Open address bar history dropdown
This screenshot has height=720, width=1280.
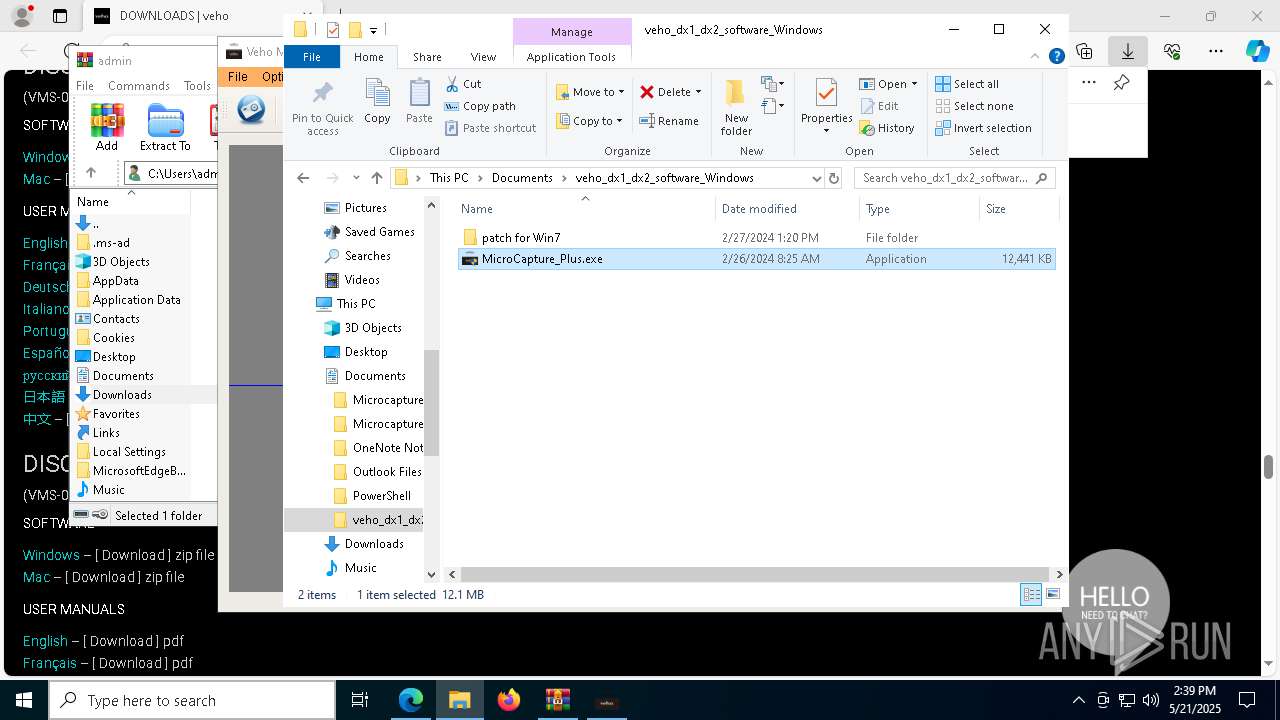point(817,178)
